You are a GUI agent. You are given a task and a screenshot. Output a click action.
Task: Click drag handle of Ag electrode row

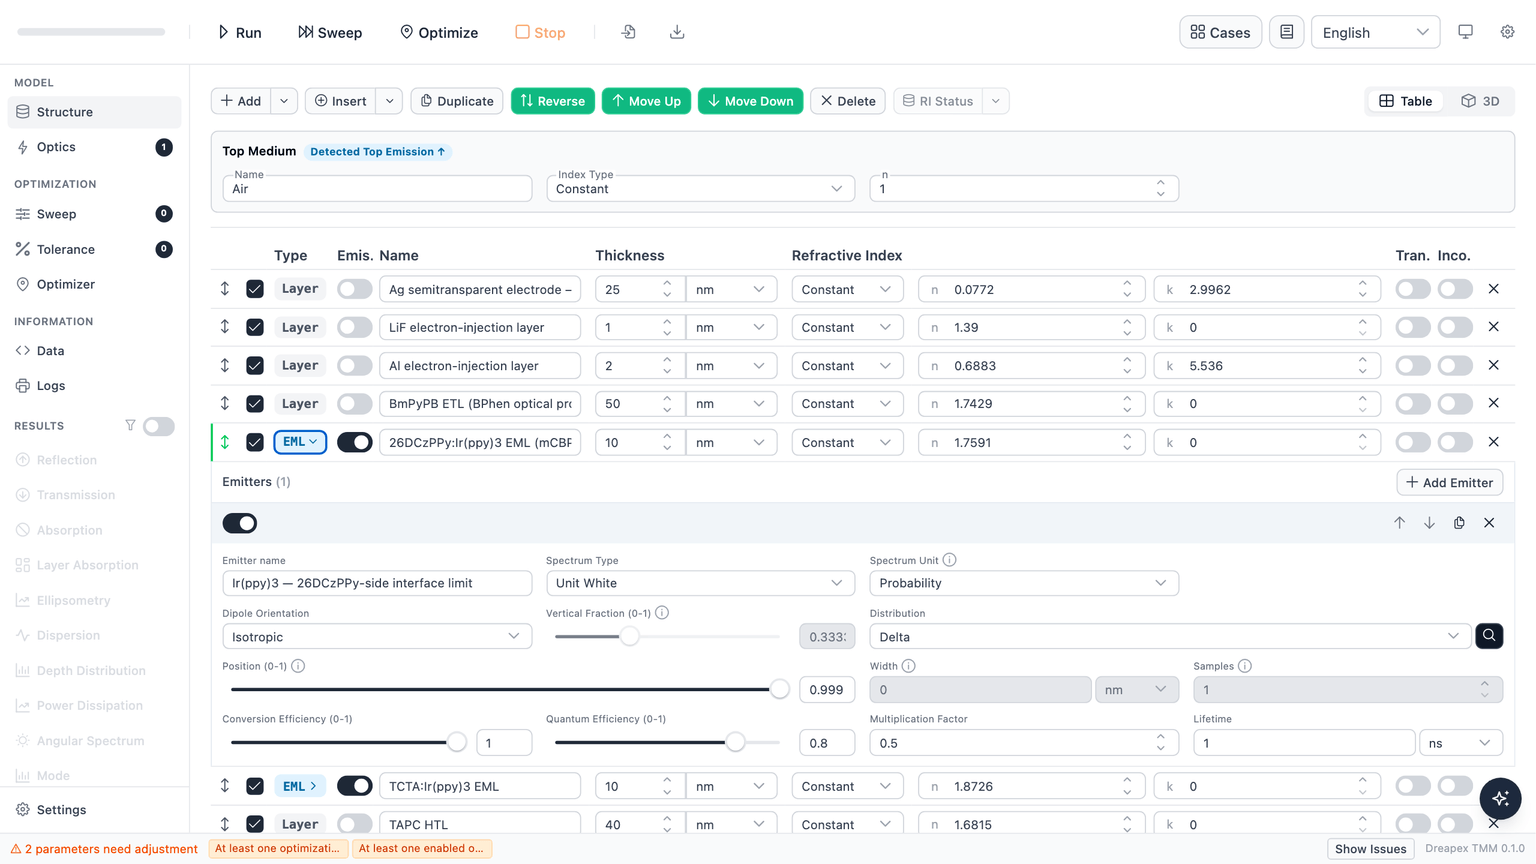pos(225,289)
